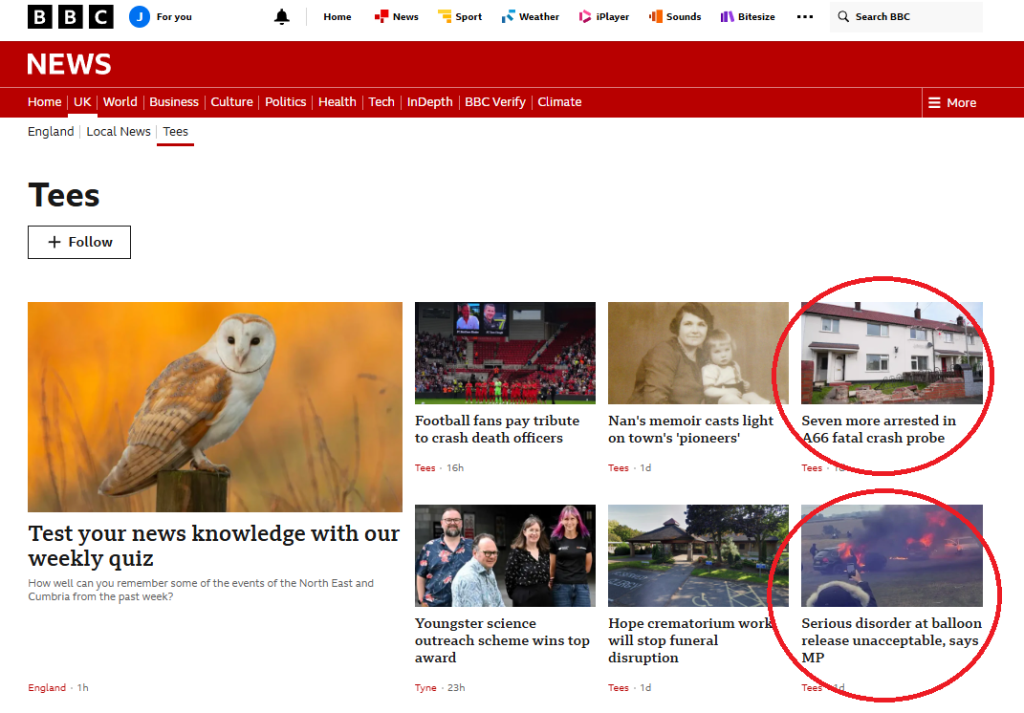Select InDepth in news navigation

430,102
